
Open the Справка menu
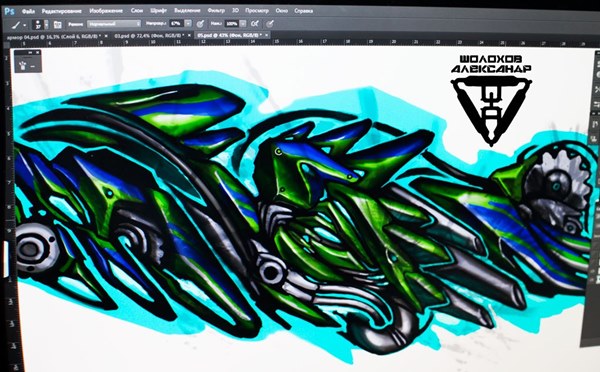(x=303, y=11)
